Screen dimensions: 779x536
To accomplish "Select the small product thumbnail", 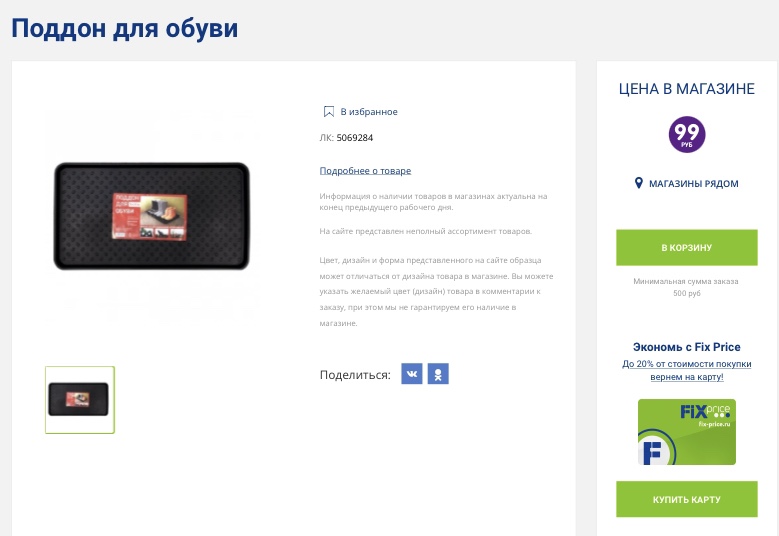I will (x=80, y=400).
